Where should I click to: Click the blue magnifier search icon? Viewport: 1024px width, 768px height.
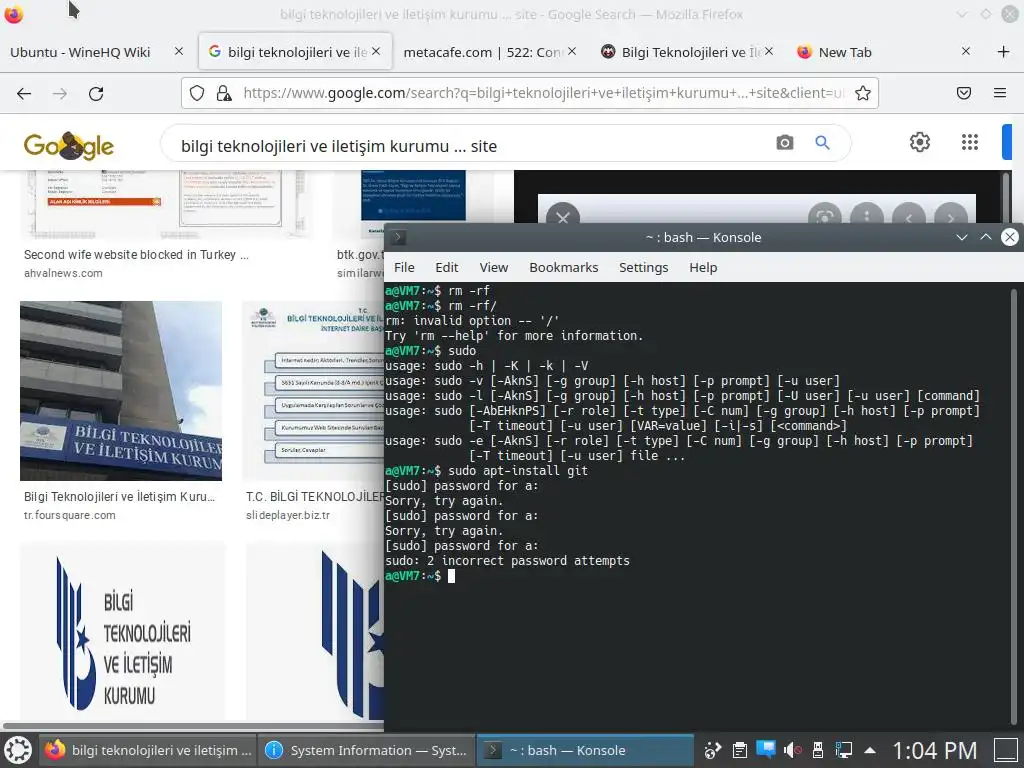[823, 142]
